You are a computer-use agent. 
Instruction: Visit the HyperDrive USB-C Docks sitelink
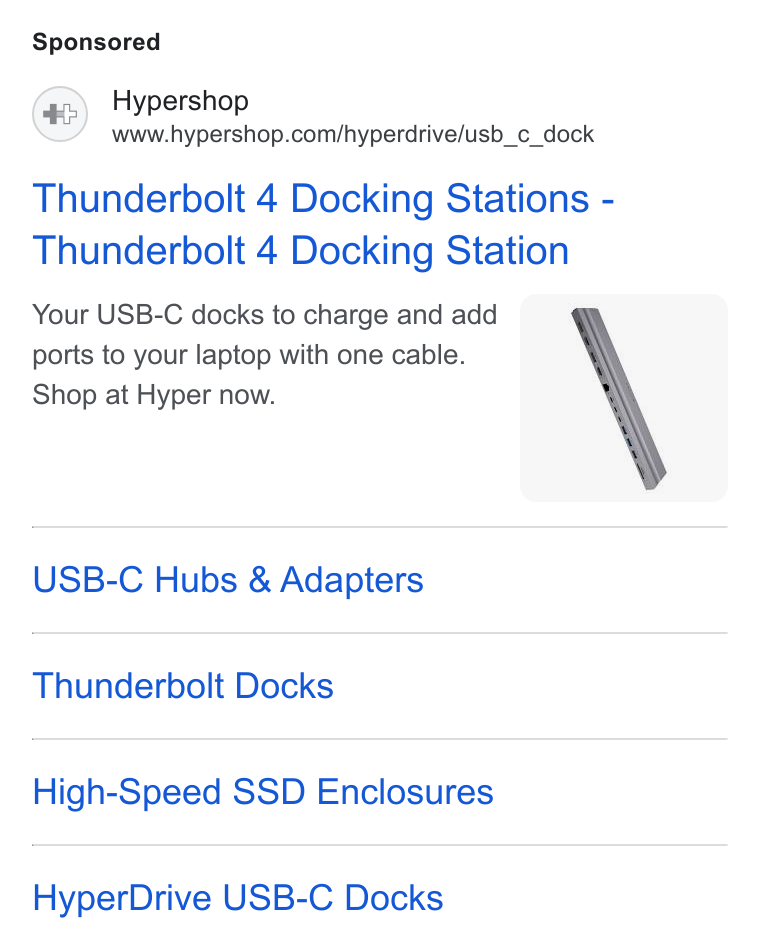(238, 898)
